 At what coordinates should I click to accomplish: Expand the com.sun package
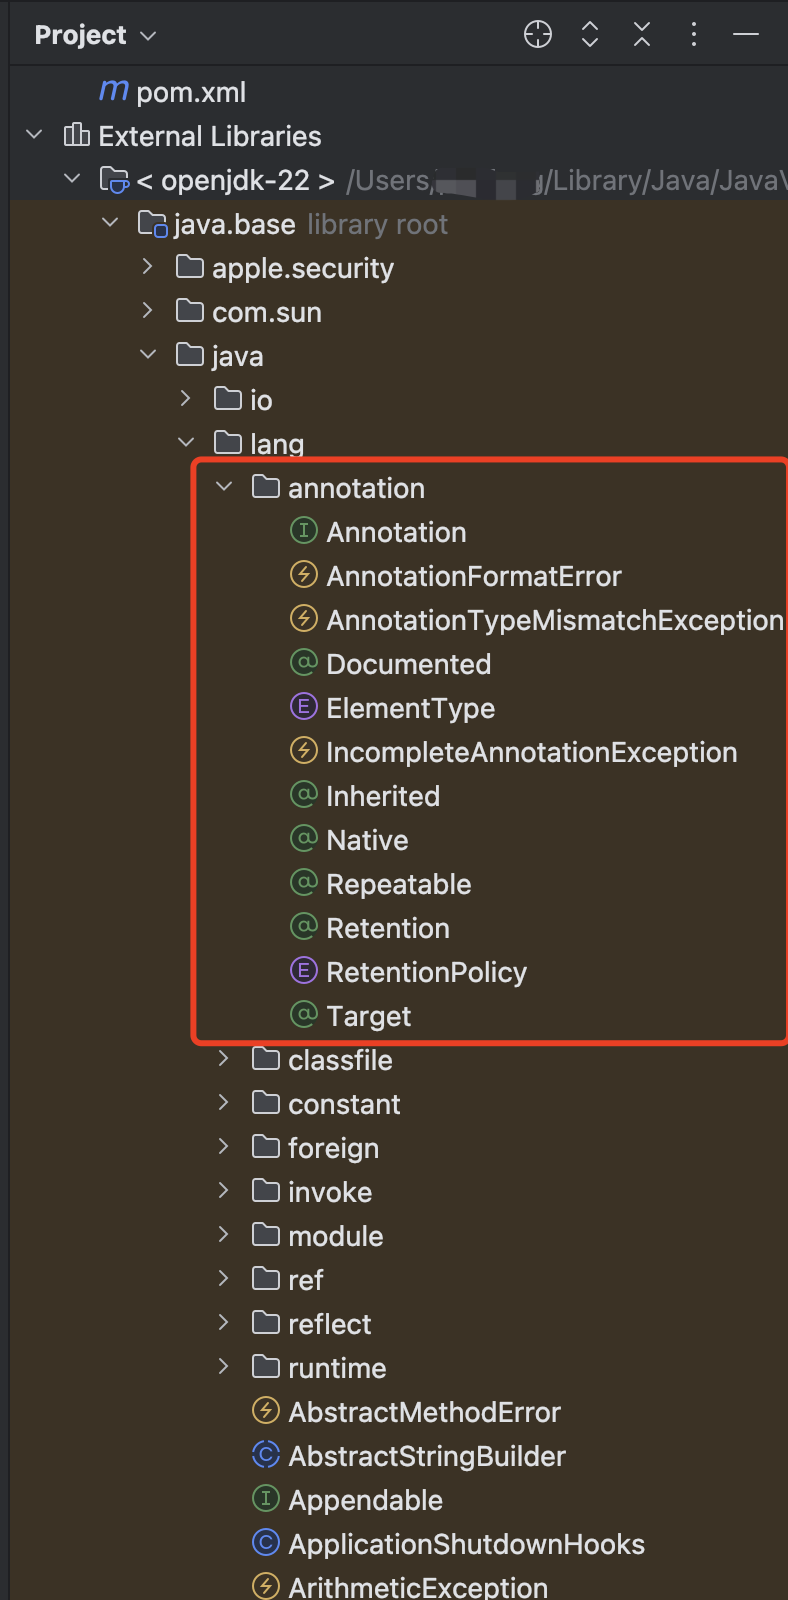(x=148, y=311)
